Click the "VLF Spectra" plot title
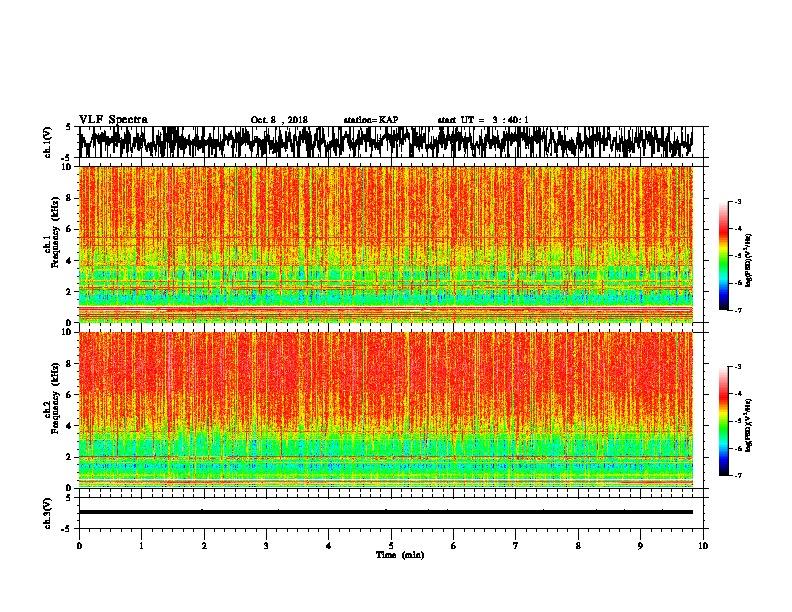Screen dimensions: 792x612 (x=113, y=120)
